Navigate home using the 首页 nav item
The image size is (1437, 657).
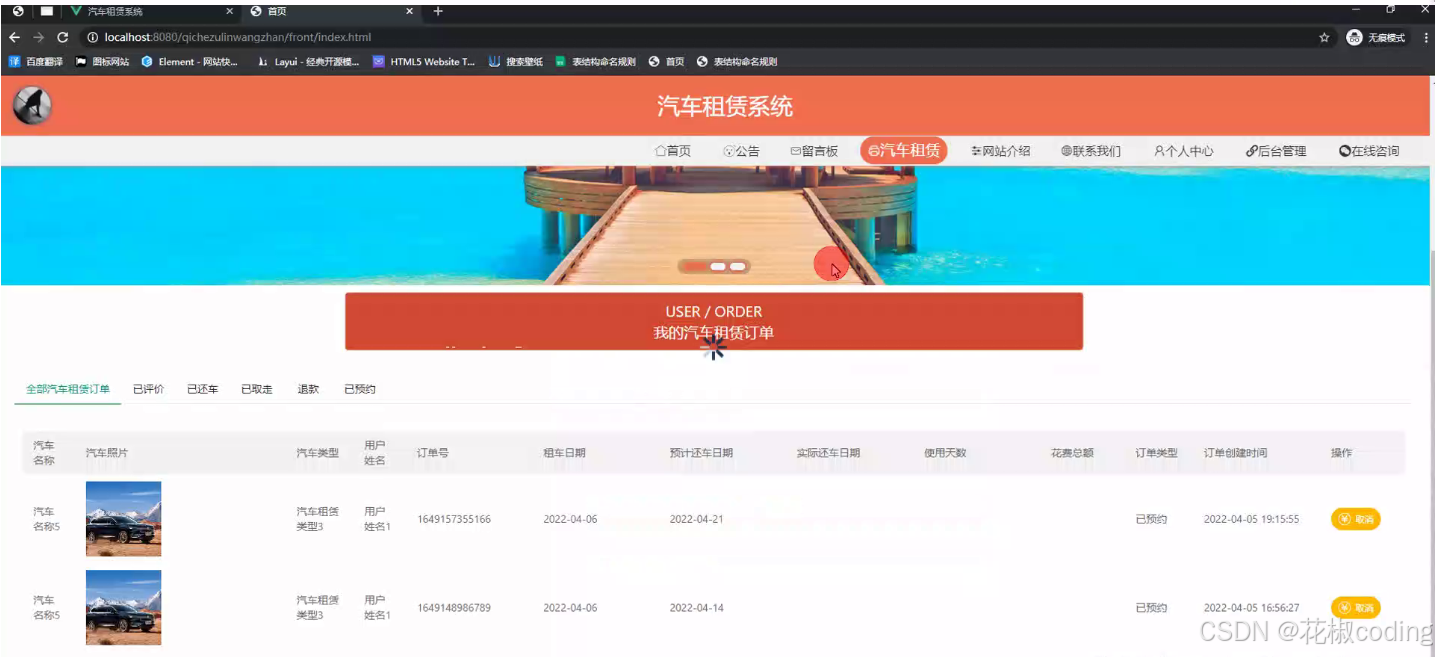point(673,150)
